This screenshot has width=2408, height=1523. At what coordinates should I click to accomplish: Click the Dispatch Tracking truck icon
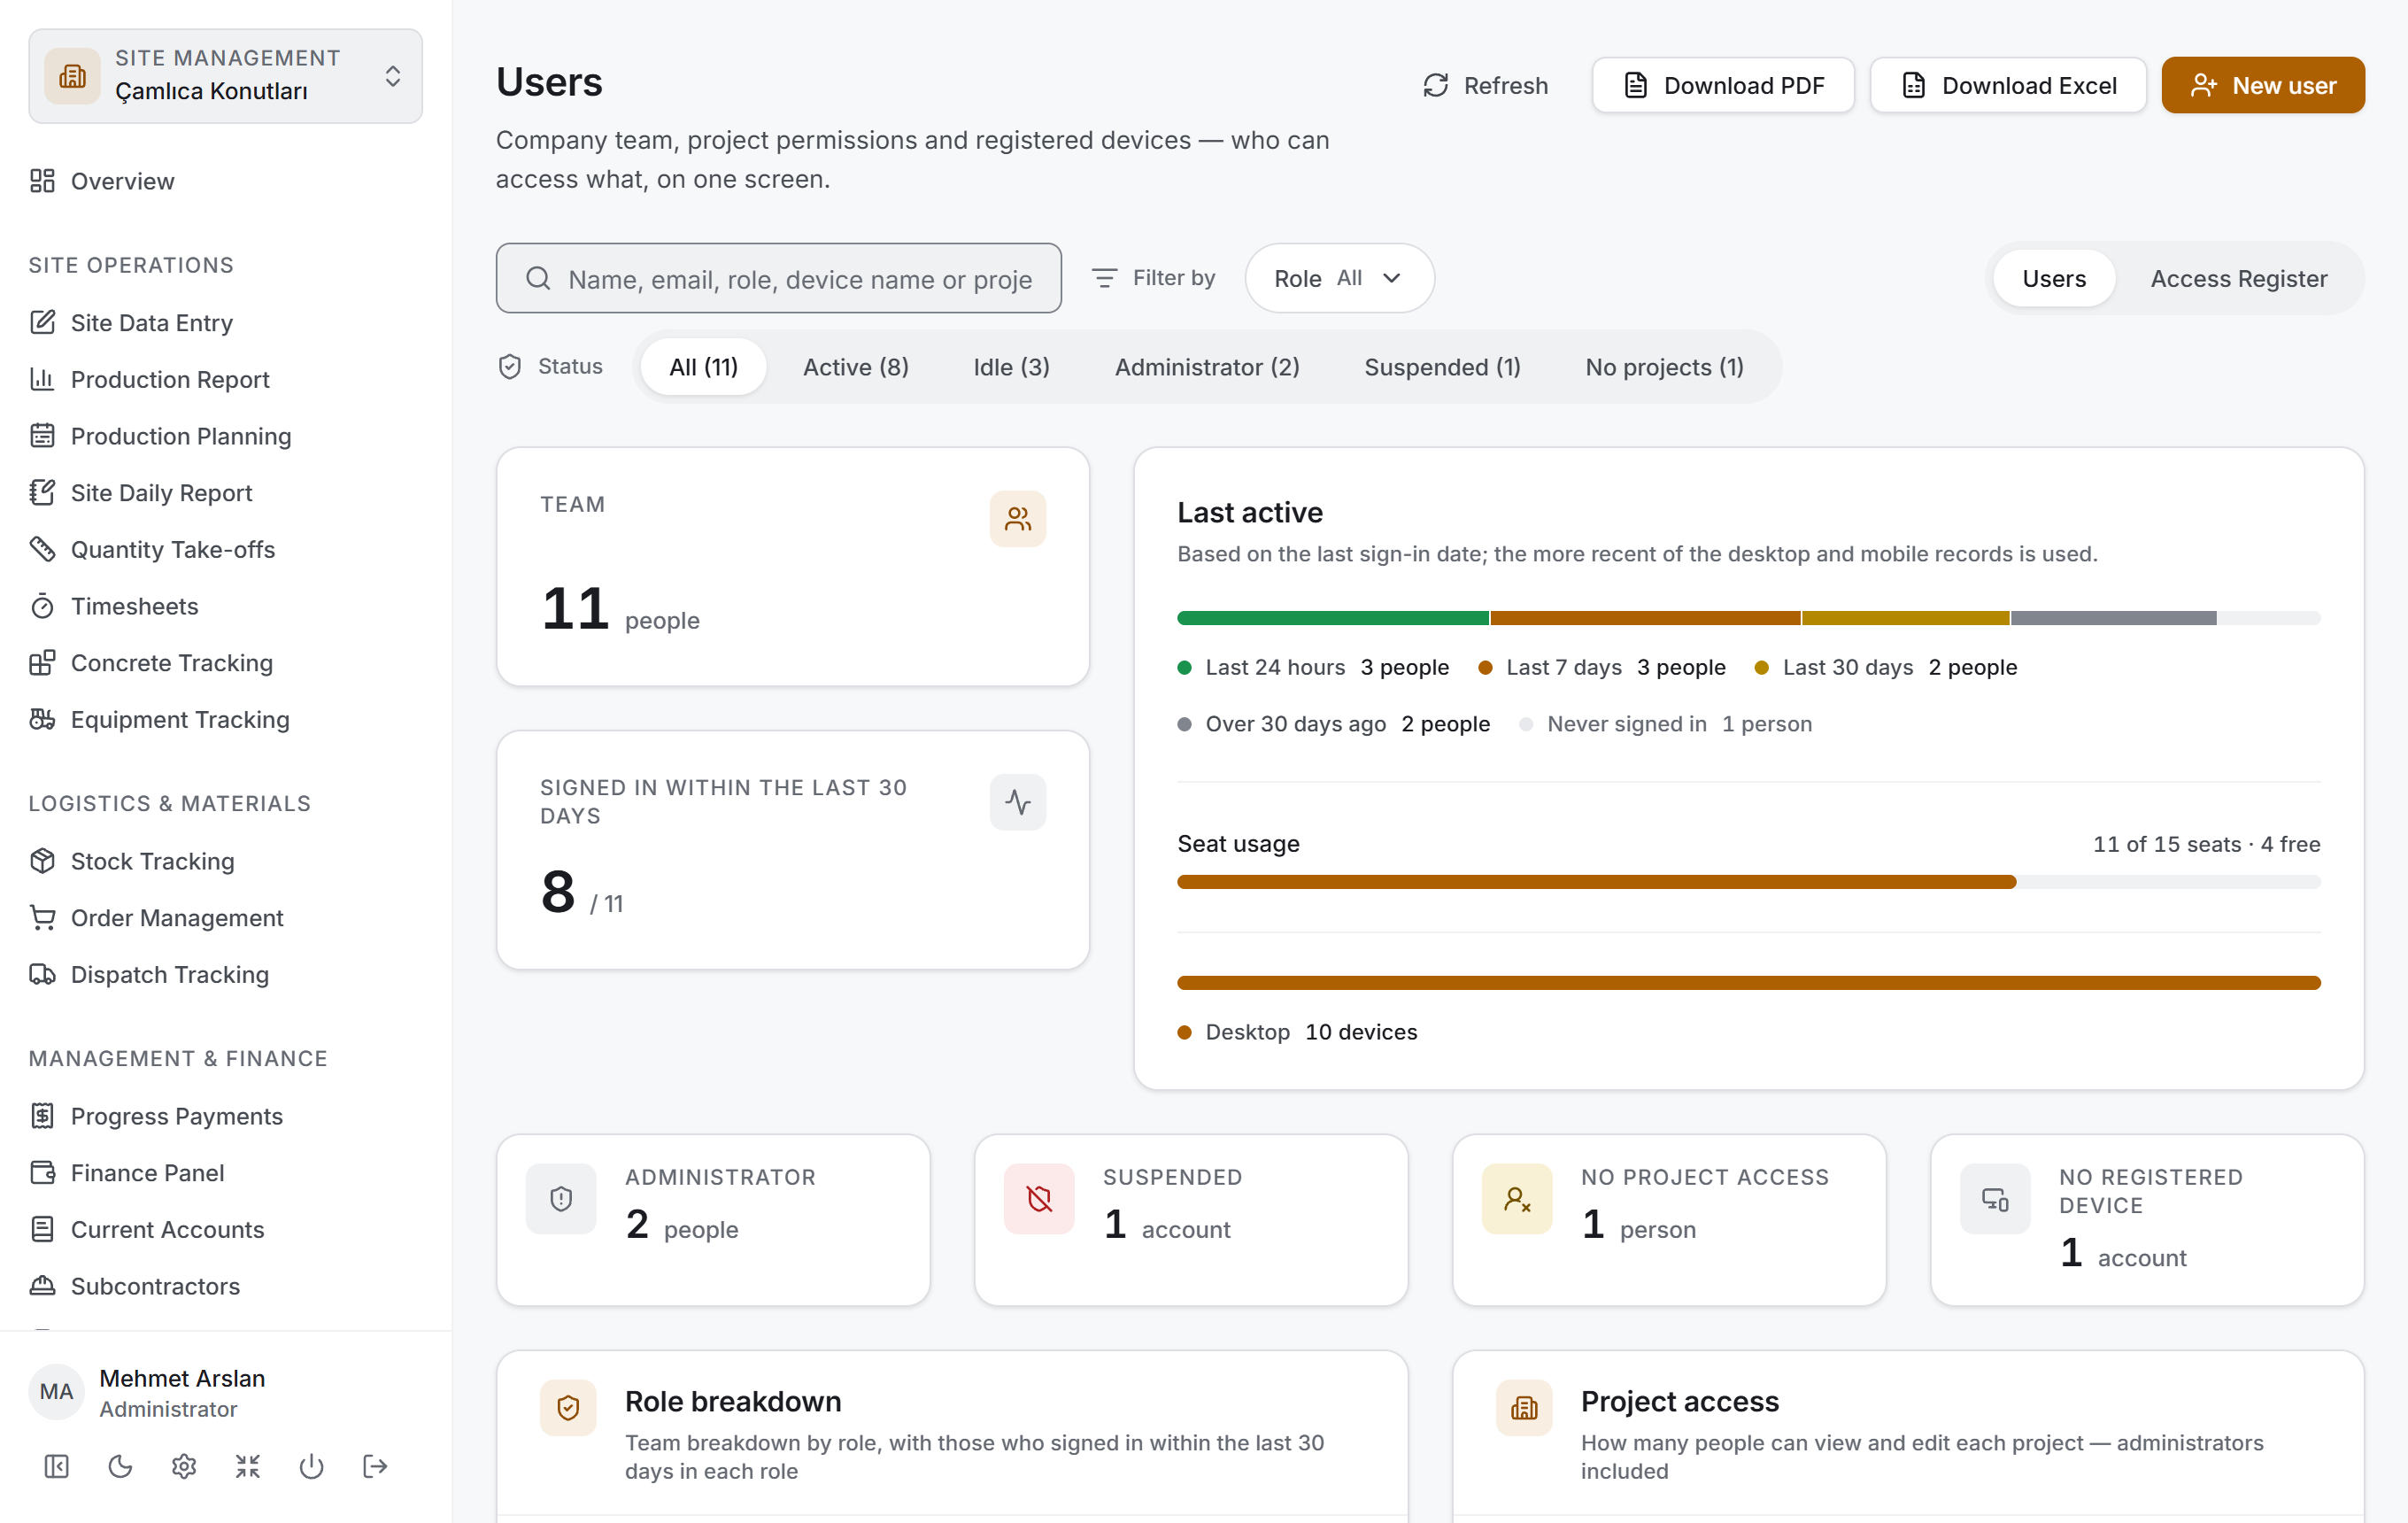(42, 974)
